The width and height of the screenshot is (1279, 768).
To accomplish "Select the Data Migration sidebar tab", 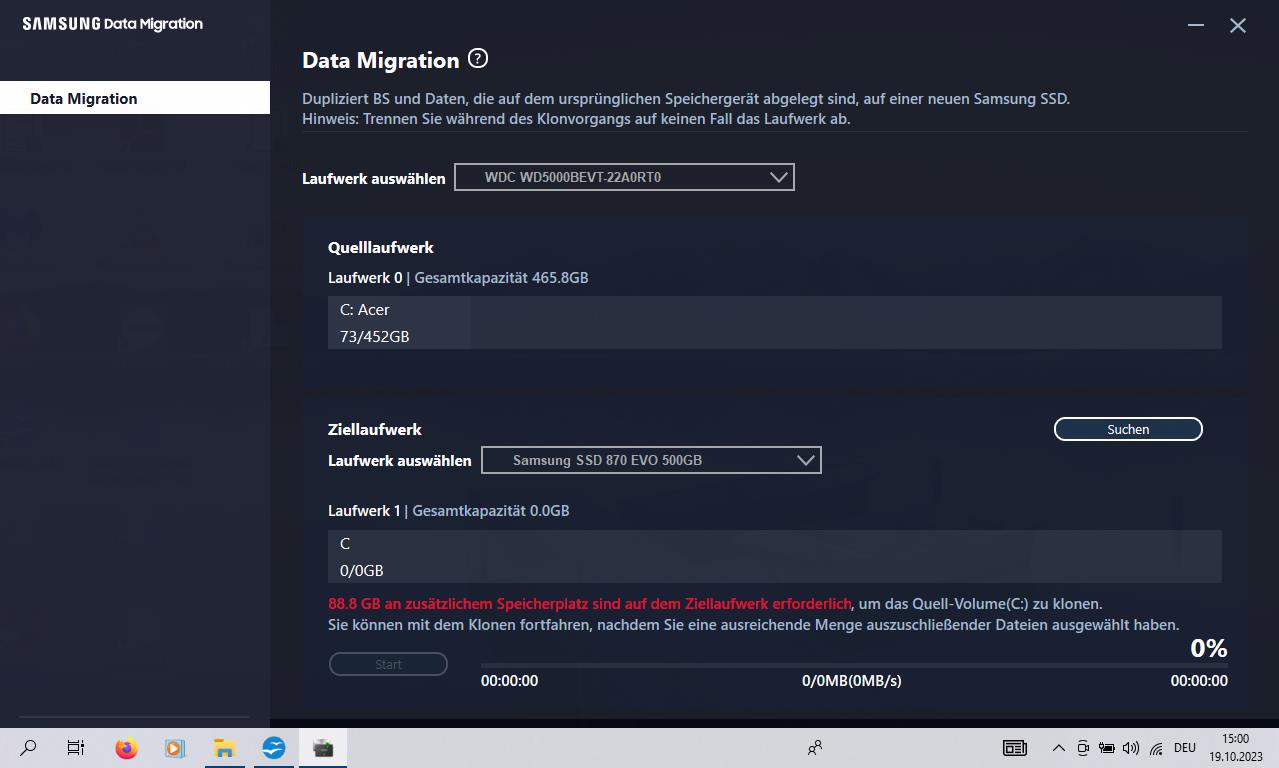I will point(135,98).
